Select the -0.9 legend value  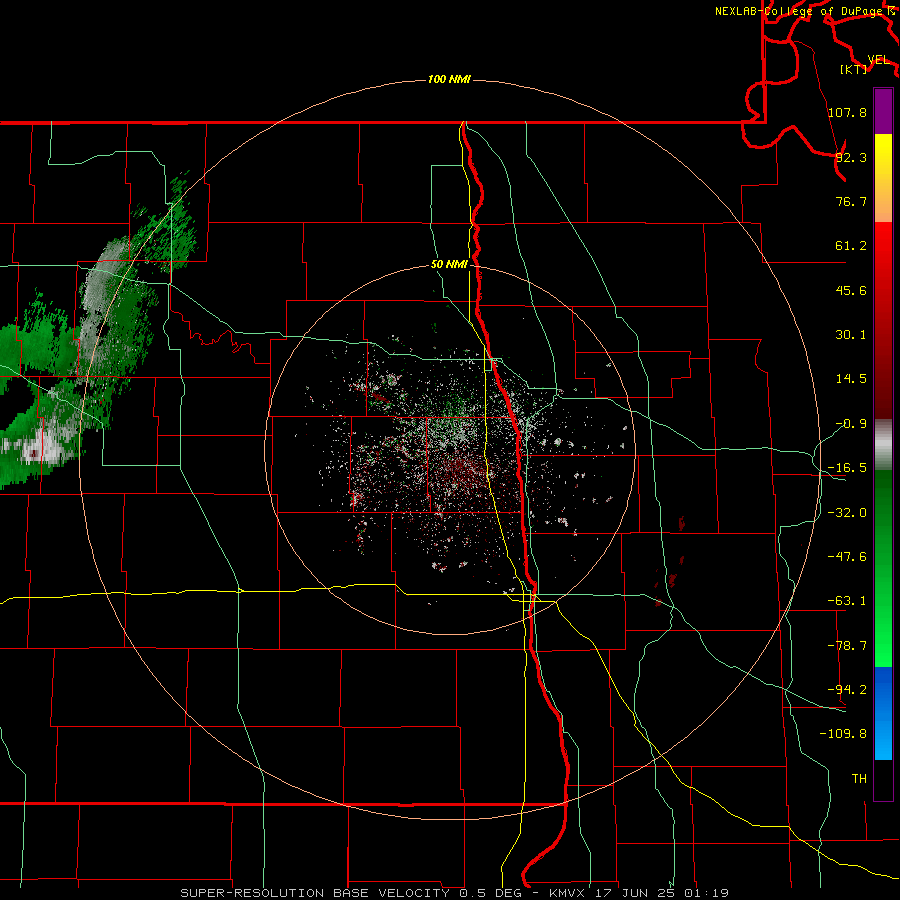851,424
